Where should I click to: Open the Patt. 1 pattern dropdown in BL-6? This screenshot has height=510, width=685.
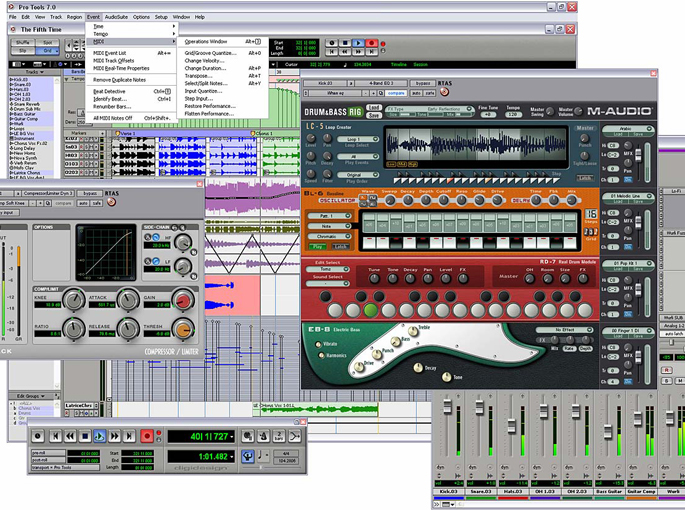329,216
